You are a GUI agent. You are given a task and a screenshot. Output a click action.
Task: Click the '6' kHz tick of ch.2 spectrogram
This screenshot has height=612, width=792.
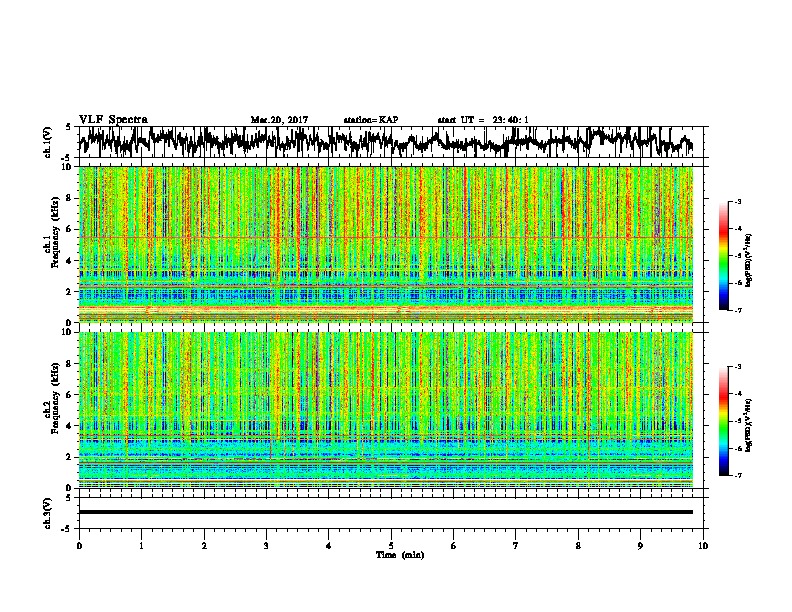pyautogui.click(x=70, y=395)
